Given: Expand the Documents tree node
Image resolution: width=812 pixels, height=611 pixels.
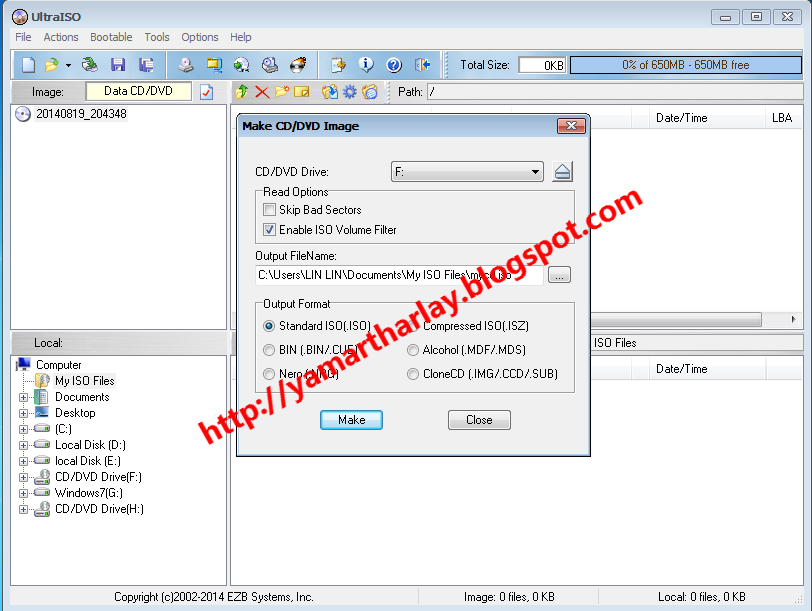Looking at the screenshot, I should [23, 398].
